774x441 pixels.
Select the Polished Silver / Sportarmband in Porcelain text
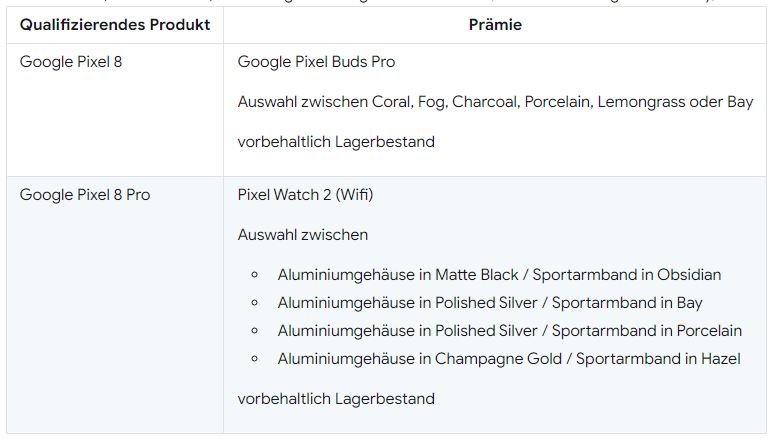coord(509,331)
